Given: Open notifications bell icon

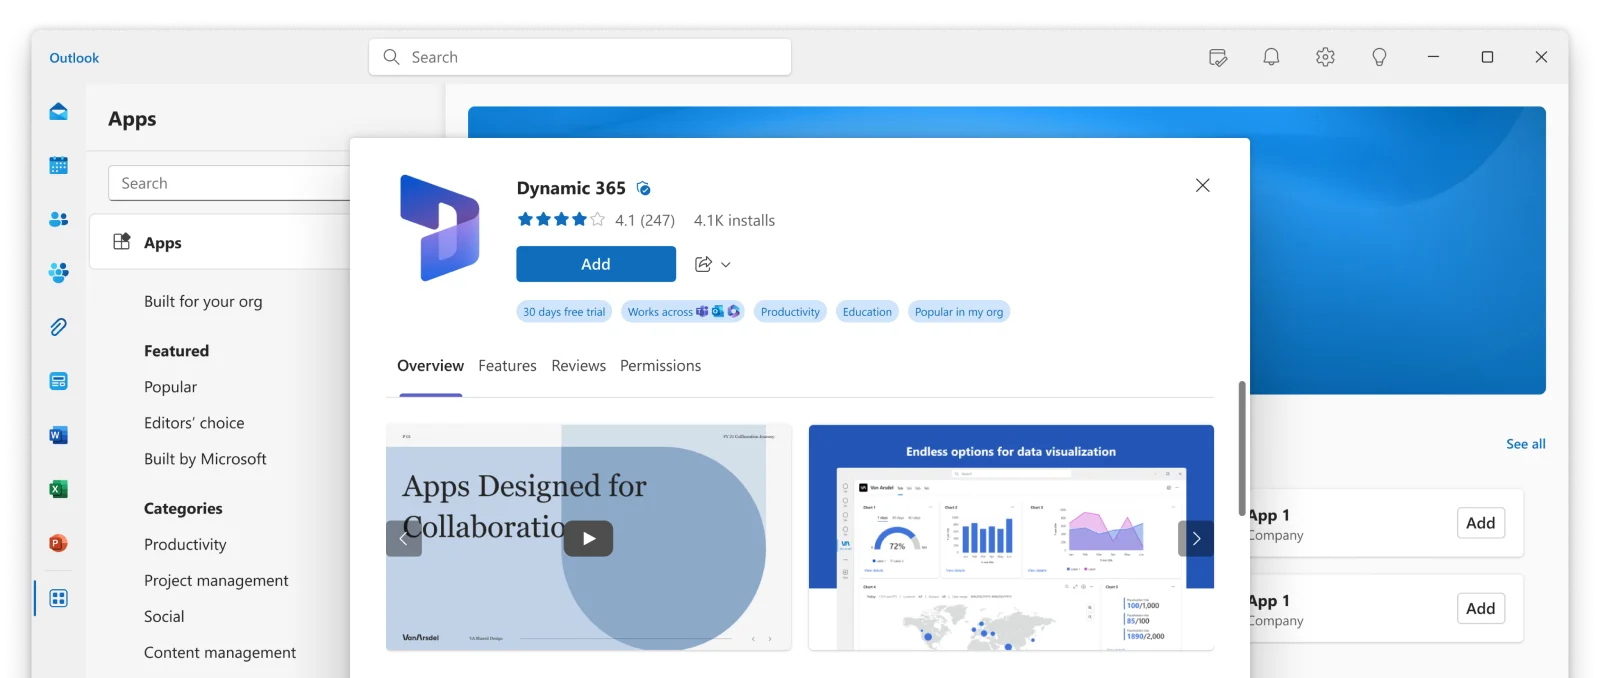Looking at the screenshot, I should pyautogui.click(x=1271, y=57).
